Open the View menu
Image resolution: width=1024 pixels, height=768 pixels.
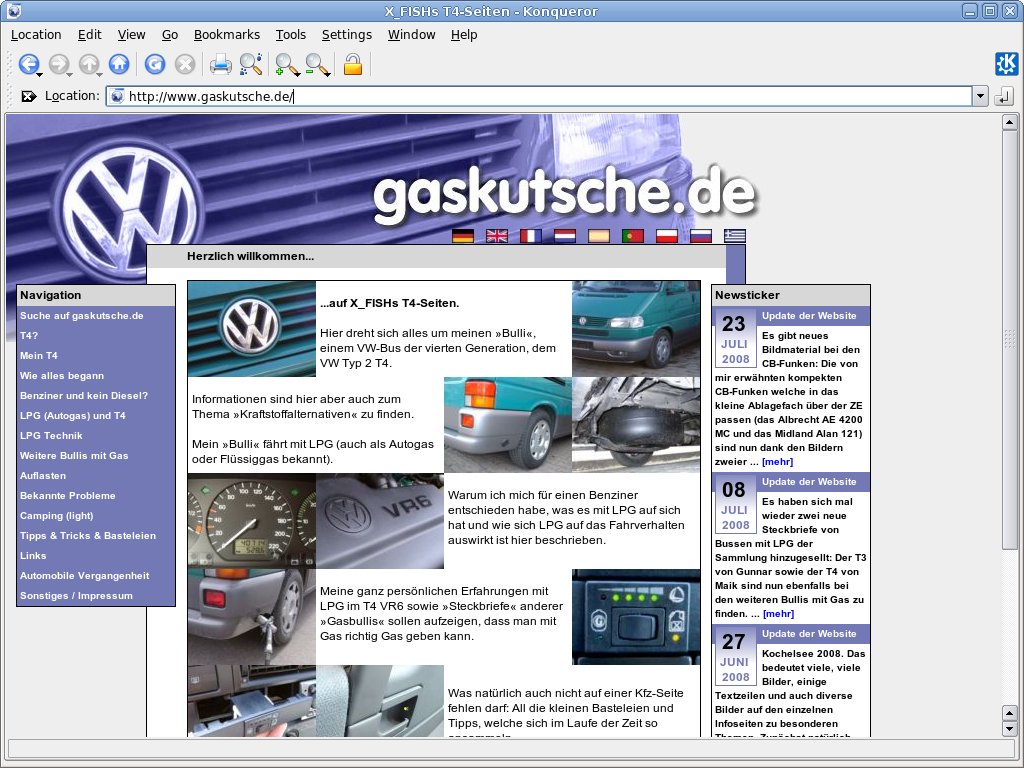coord(131,35)
